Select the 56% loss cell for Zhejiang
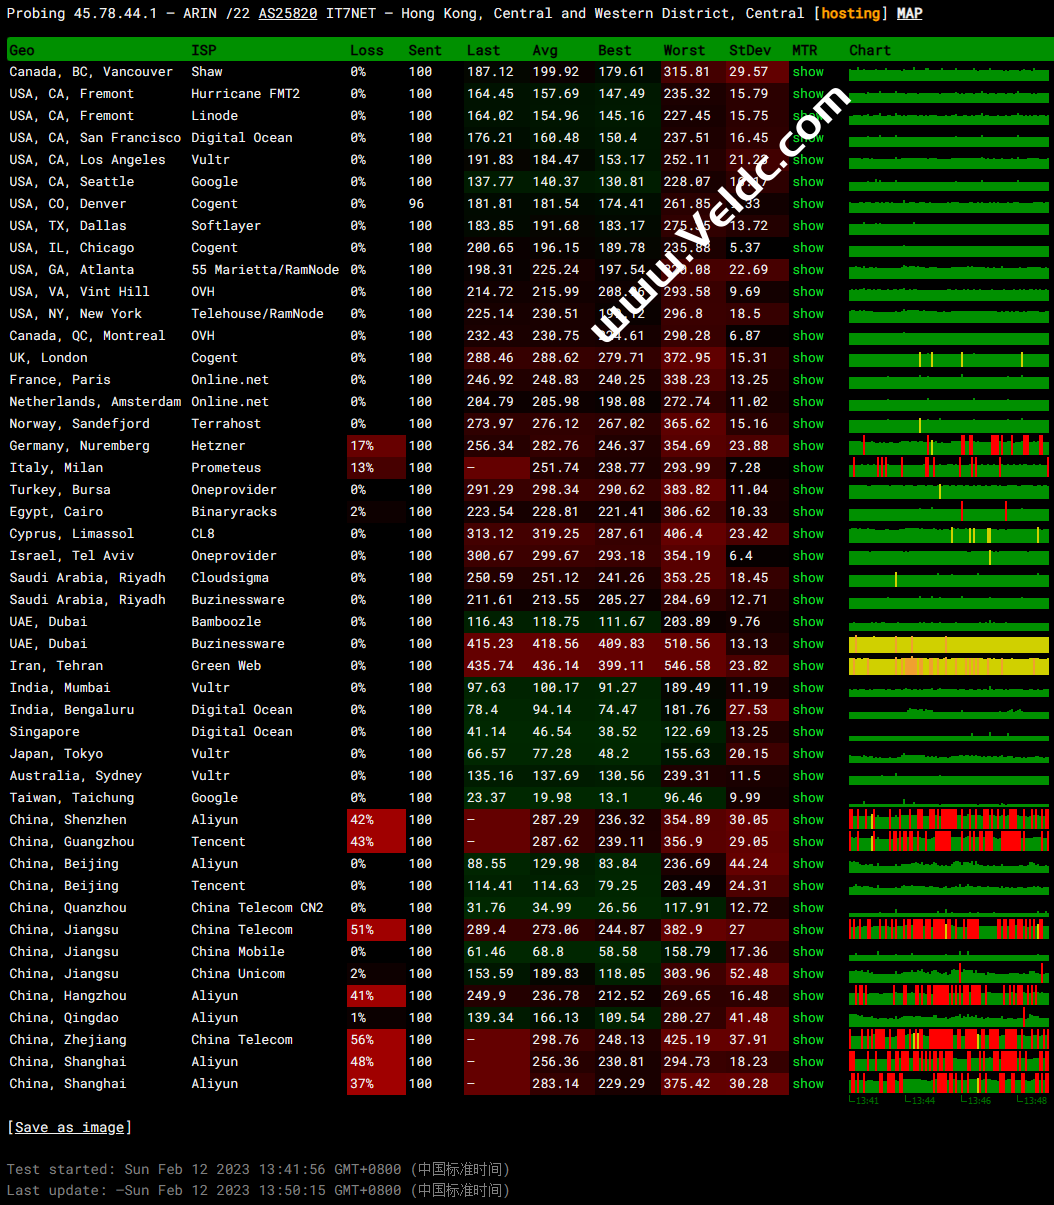This screenshot has height=1205, width=1054. (376, 1040)
